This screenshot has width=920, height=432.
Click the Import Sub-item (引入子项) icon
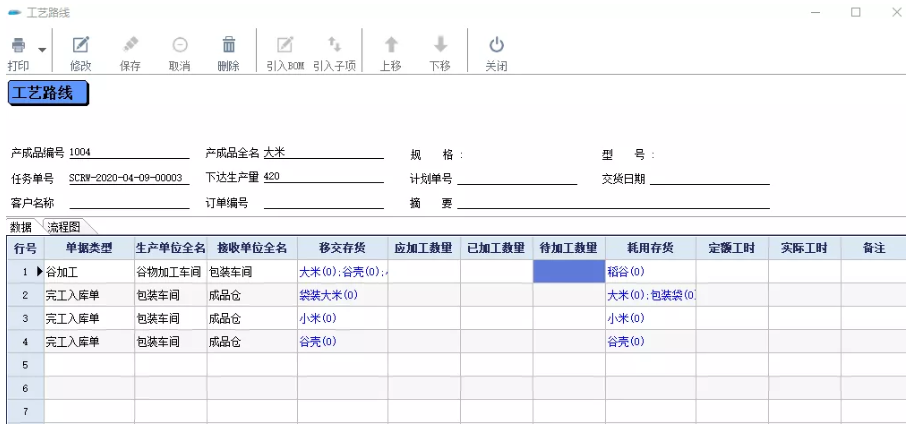point(334,45)
